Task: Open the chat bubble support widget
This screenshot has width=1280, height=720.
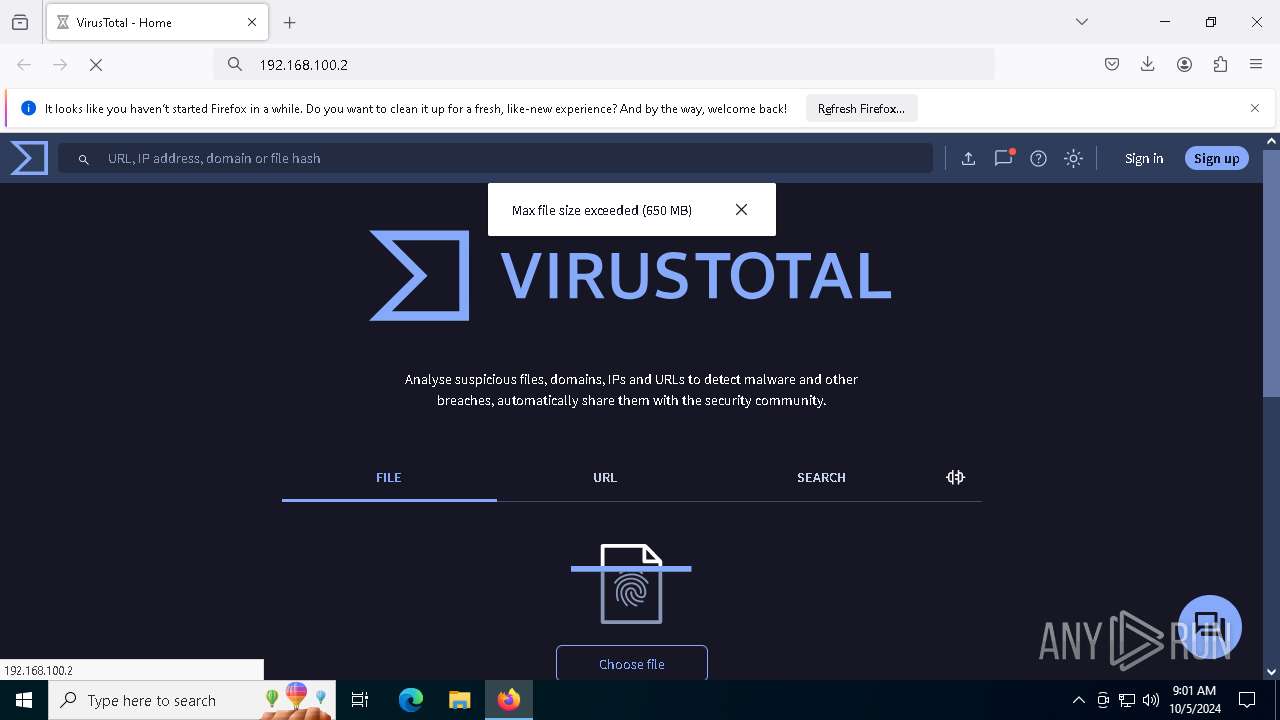Action: coord(1209,627)
